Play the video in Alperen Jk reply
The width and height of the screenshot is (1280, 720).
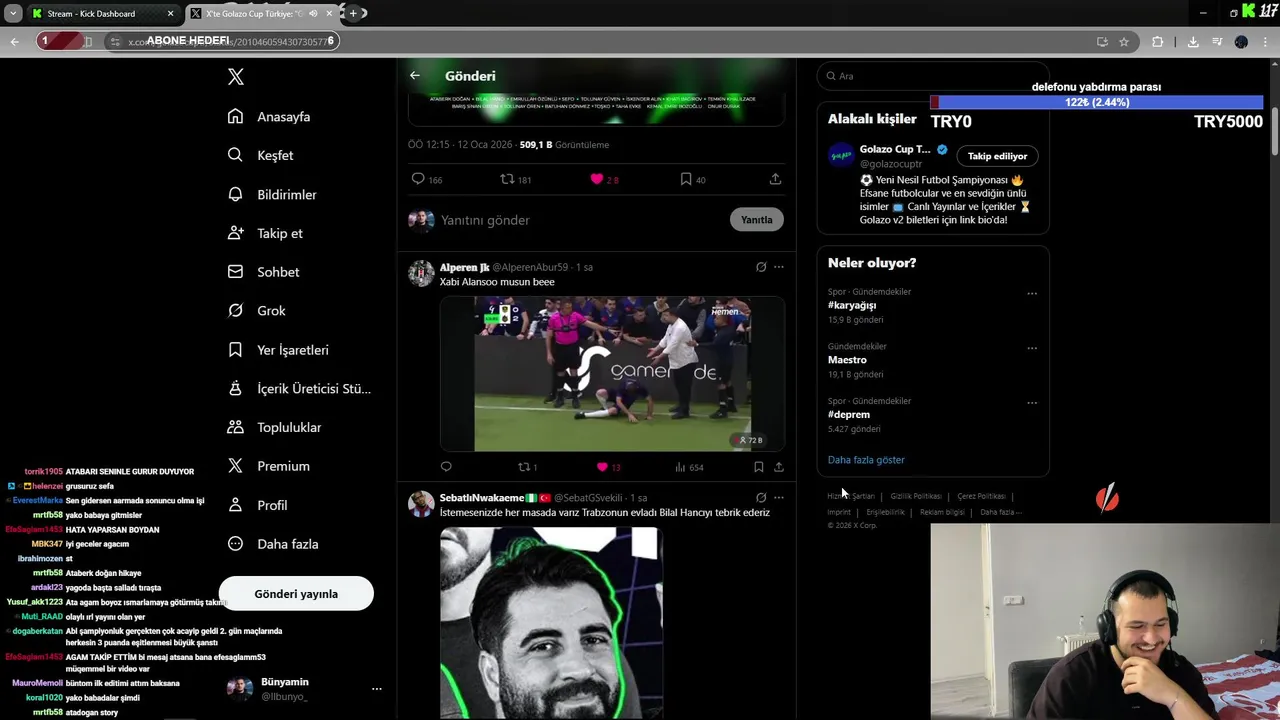tap(612, 374)
